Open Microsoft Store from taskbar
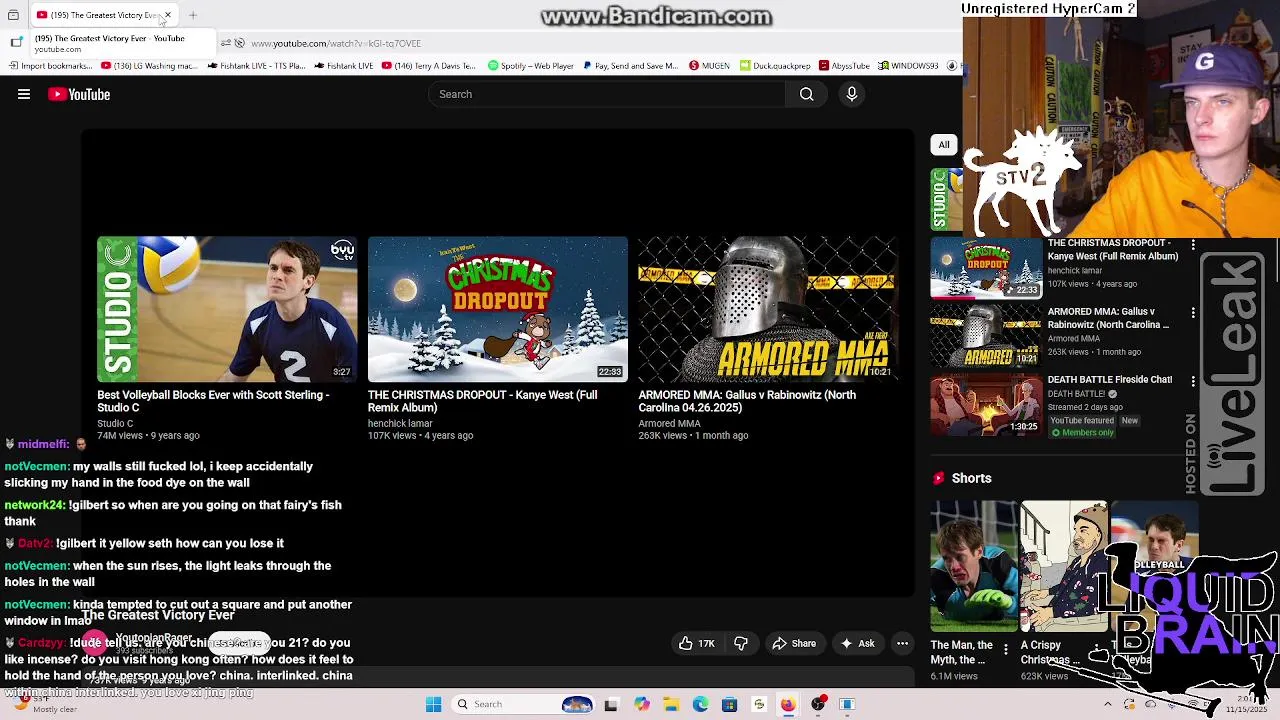Viewport: 1280px width, 720px height. click(x=729, y=704)
